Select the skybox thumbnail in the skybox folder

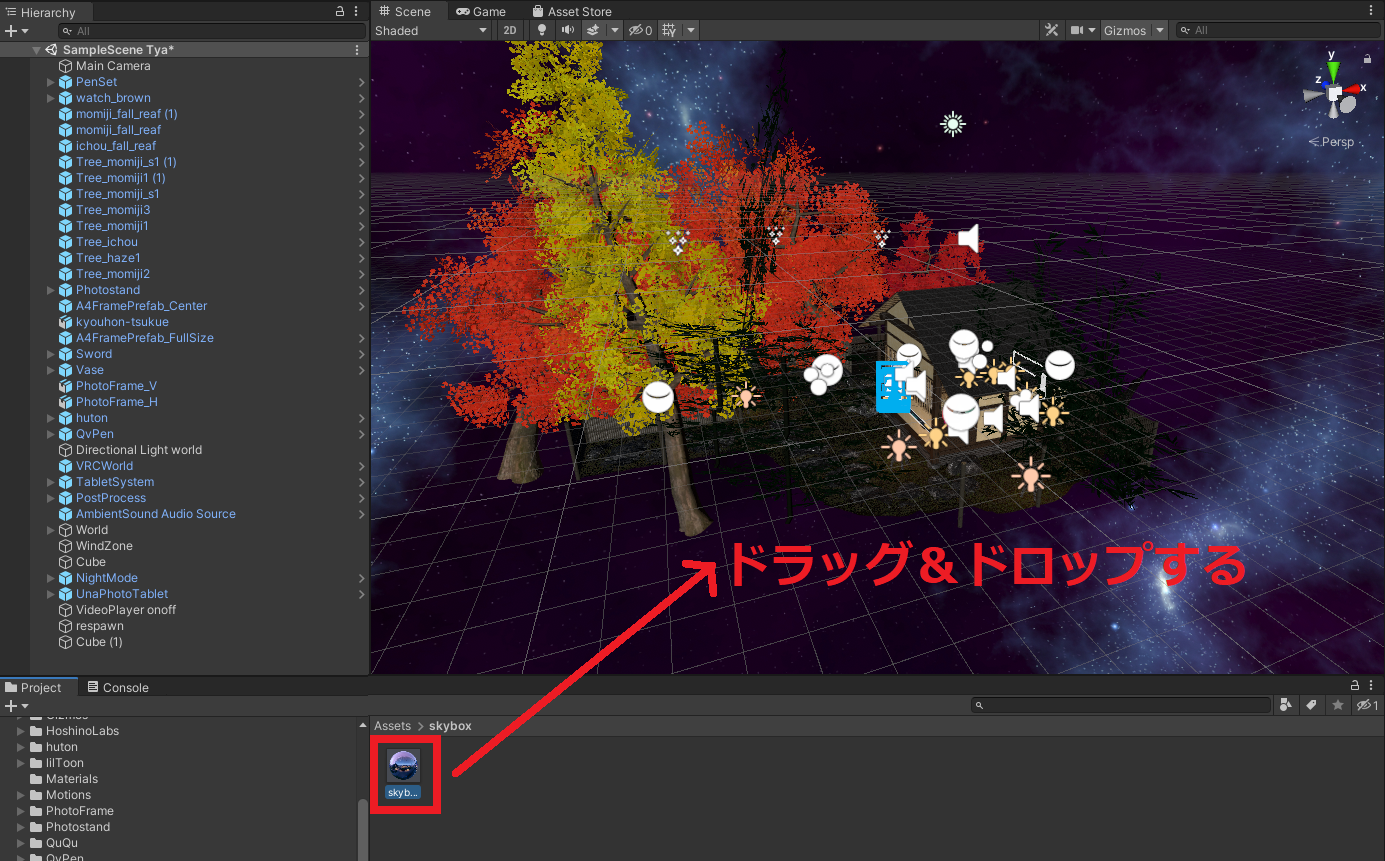coord(404,767)
